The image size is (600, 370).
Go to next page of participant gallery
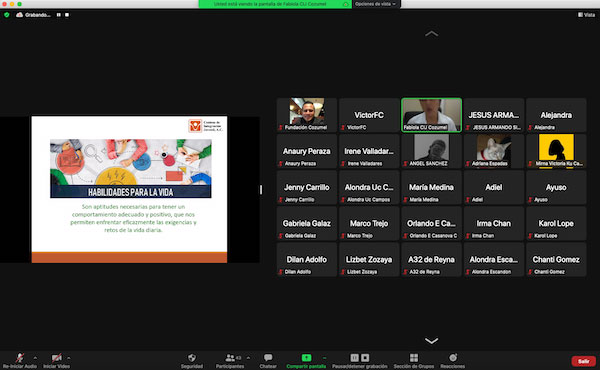click(431, 341)
